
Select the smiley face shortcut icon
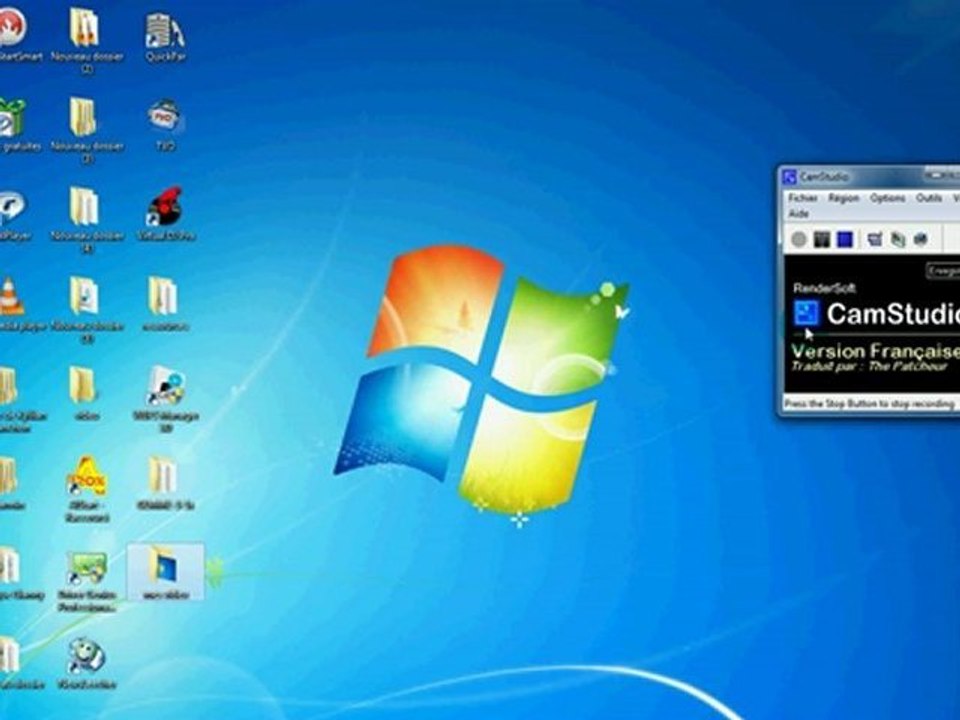(87, 663)
